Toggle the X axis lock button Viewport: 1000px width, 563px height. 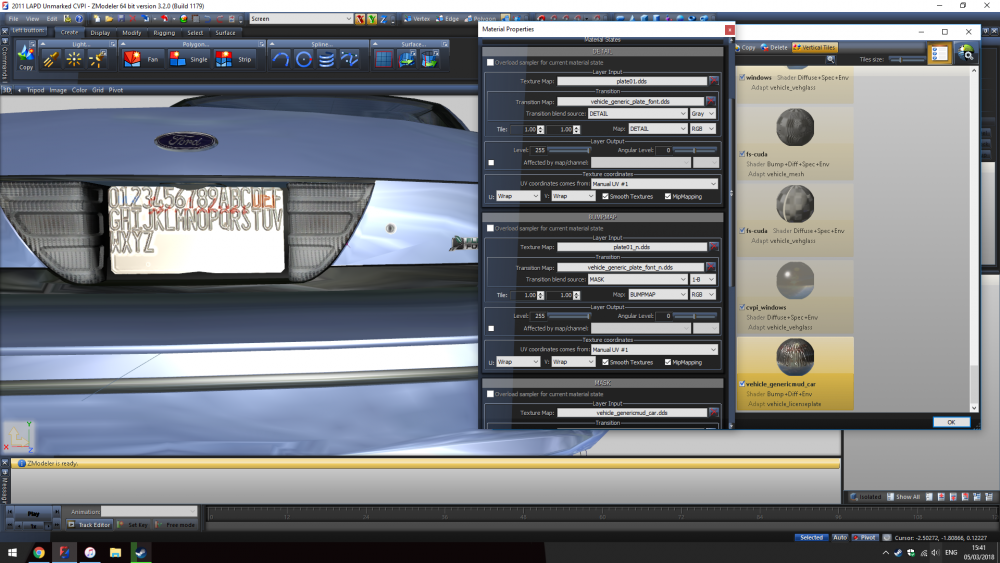pos(360,19)
